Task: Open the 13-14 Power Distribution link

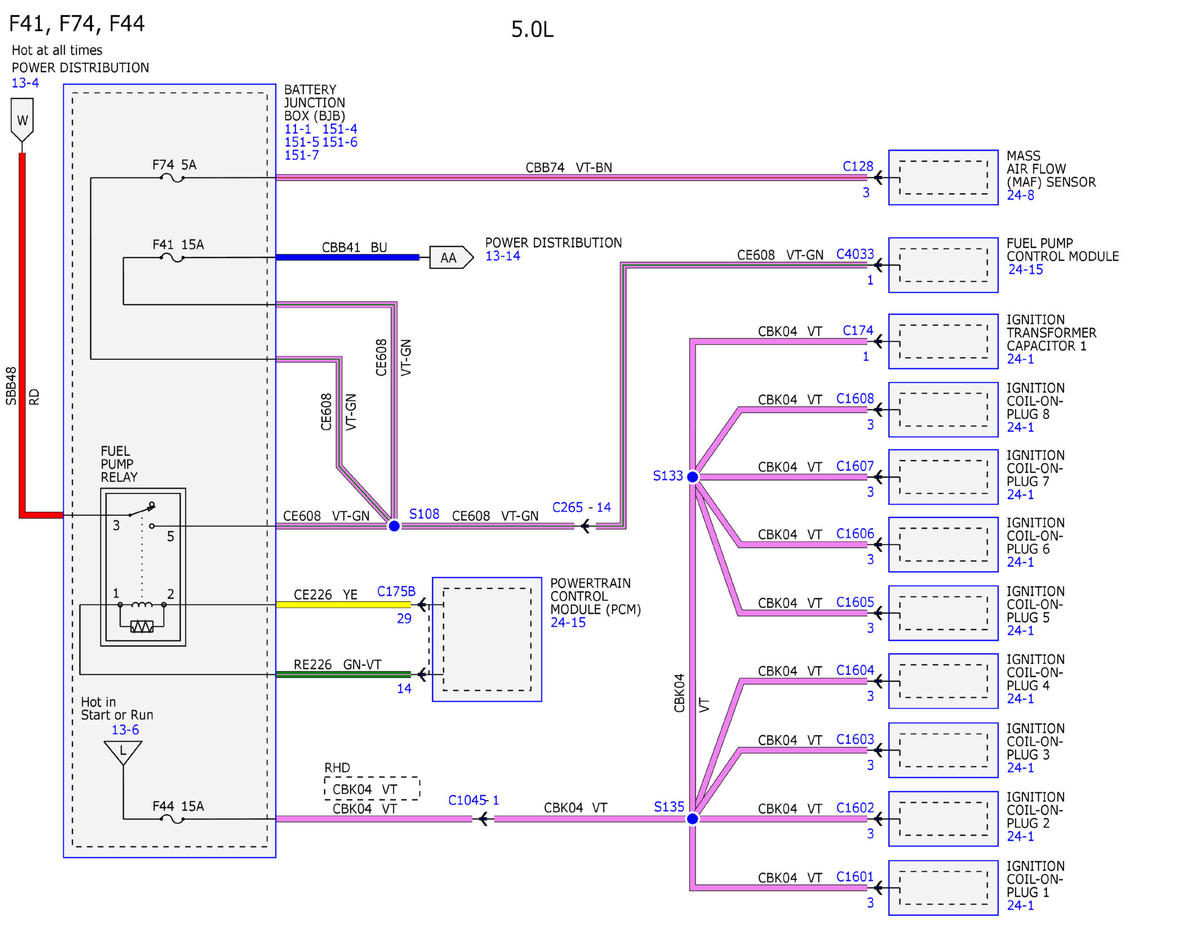Action: 504,257
